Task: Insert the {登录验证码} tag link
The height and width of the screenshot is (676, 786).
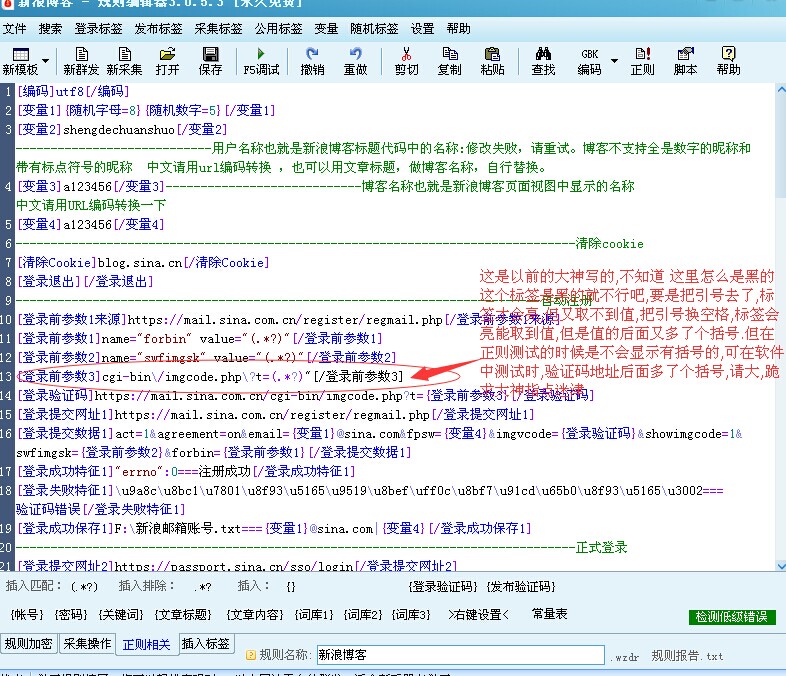Action: [443, 585]
